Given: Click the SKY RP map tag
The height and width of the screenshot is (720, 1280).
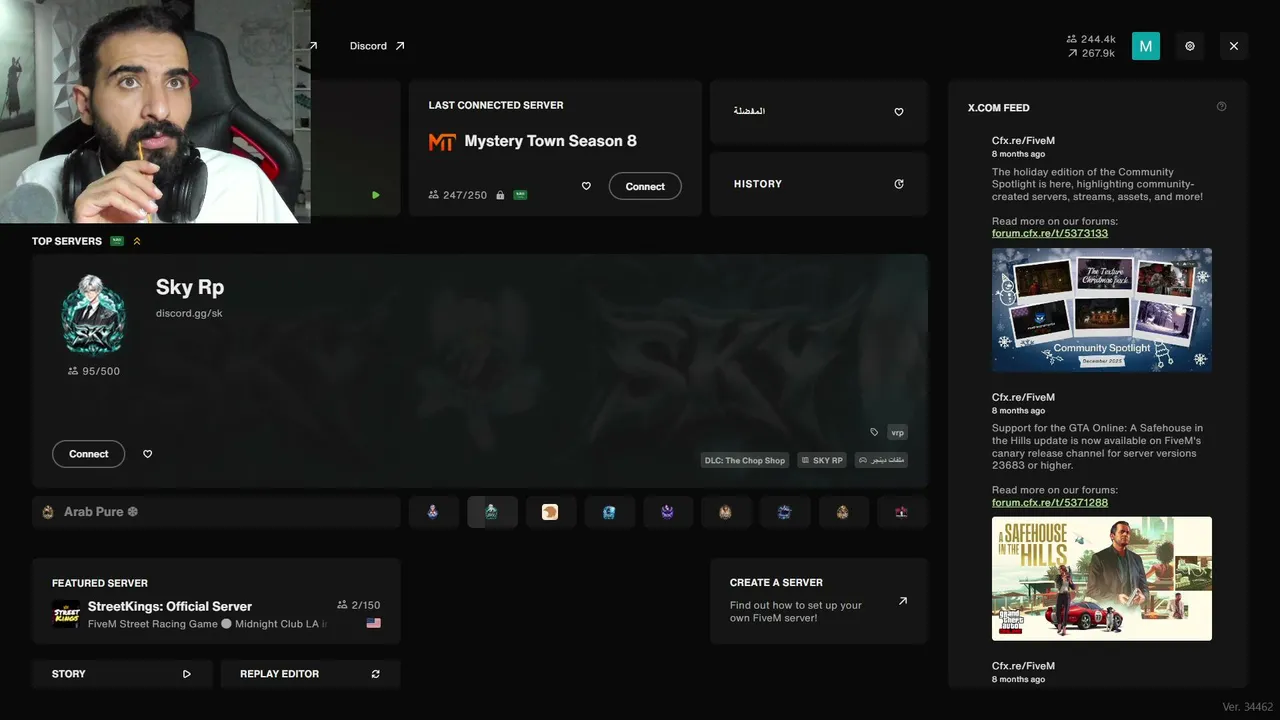Looking at the screenshot, I should pyautogui.click(x=823, y=460).
